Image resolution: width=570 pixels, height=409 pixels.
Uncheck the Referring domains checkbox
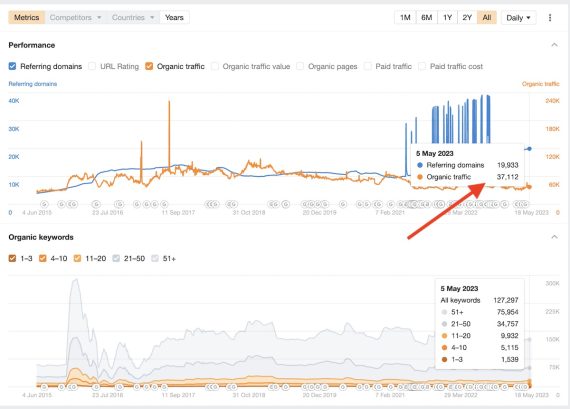[x=12, y=66]
